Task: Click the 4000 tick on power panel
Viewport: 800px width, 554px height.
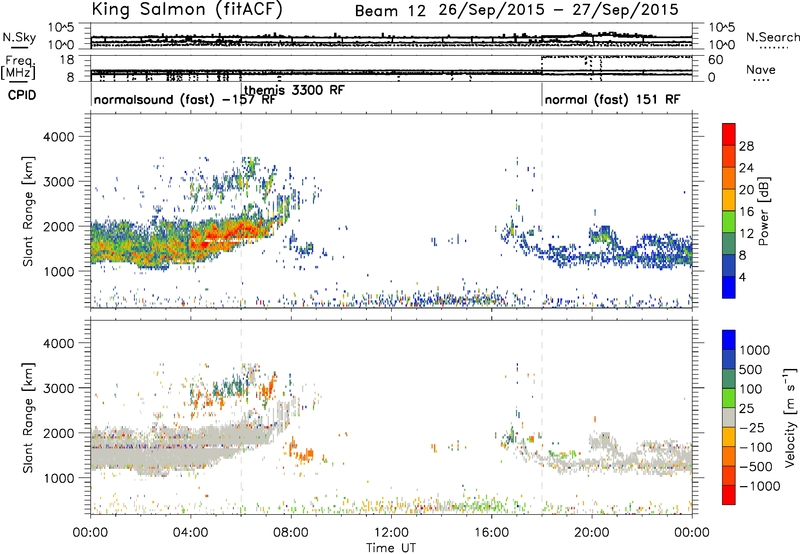Action: point(58,137)
